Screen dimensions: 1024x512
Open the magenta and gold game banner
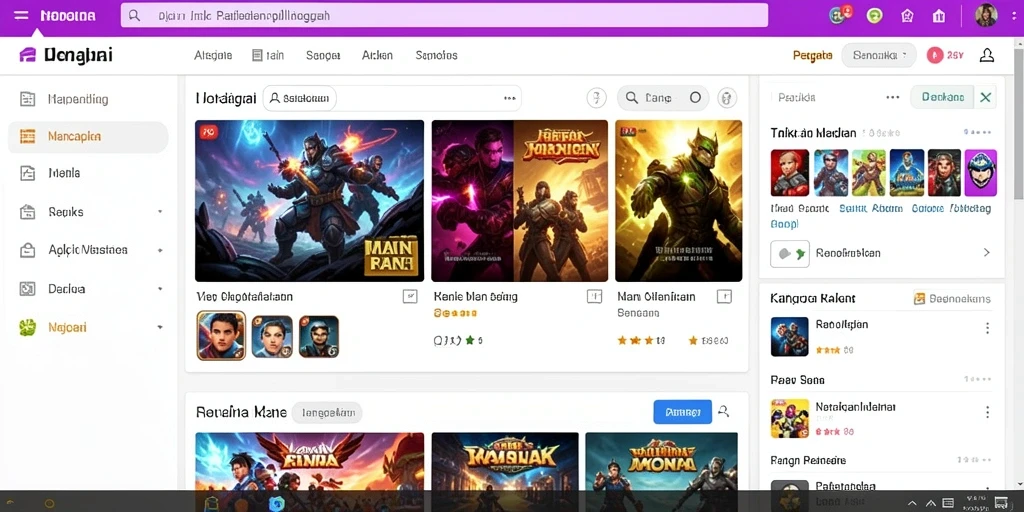tap(520, 200)
